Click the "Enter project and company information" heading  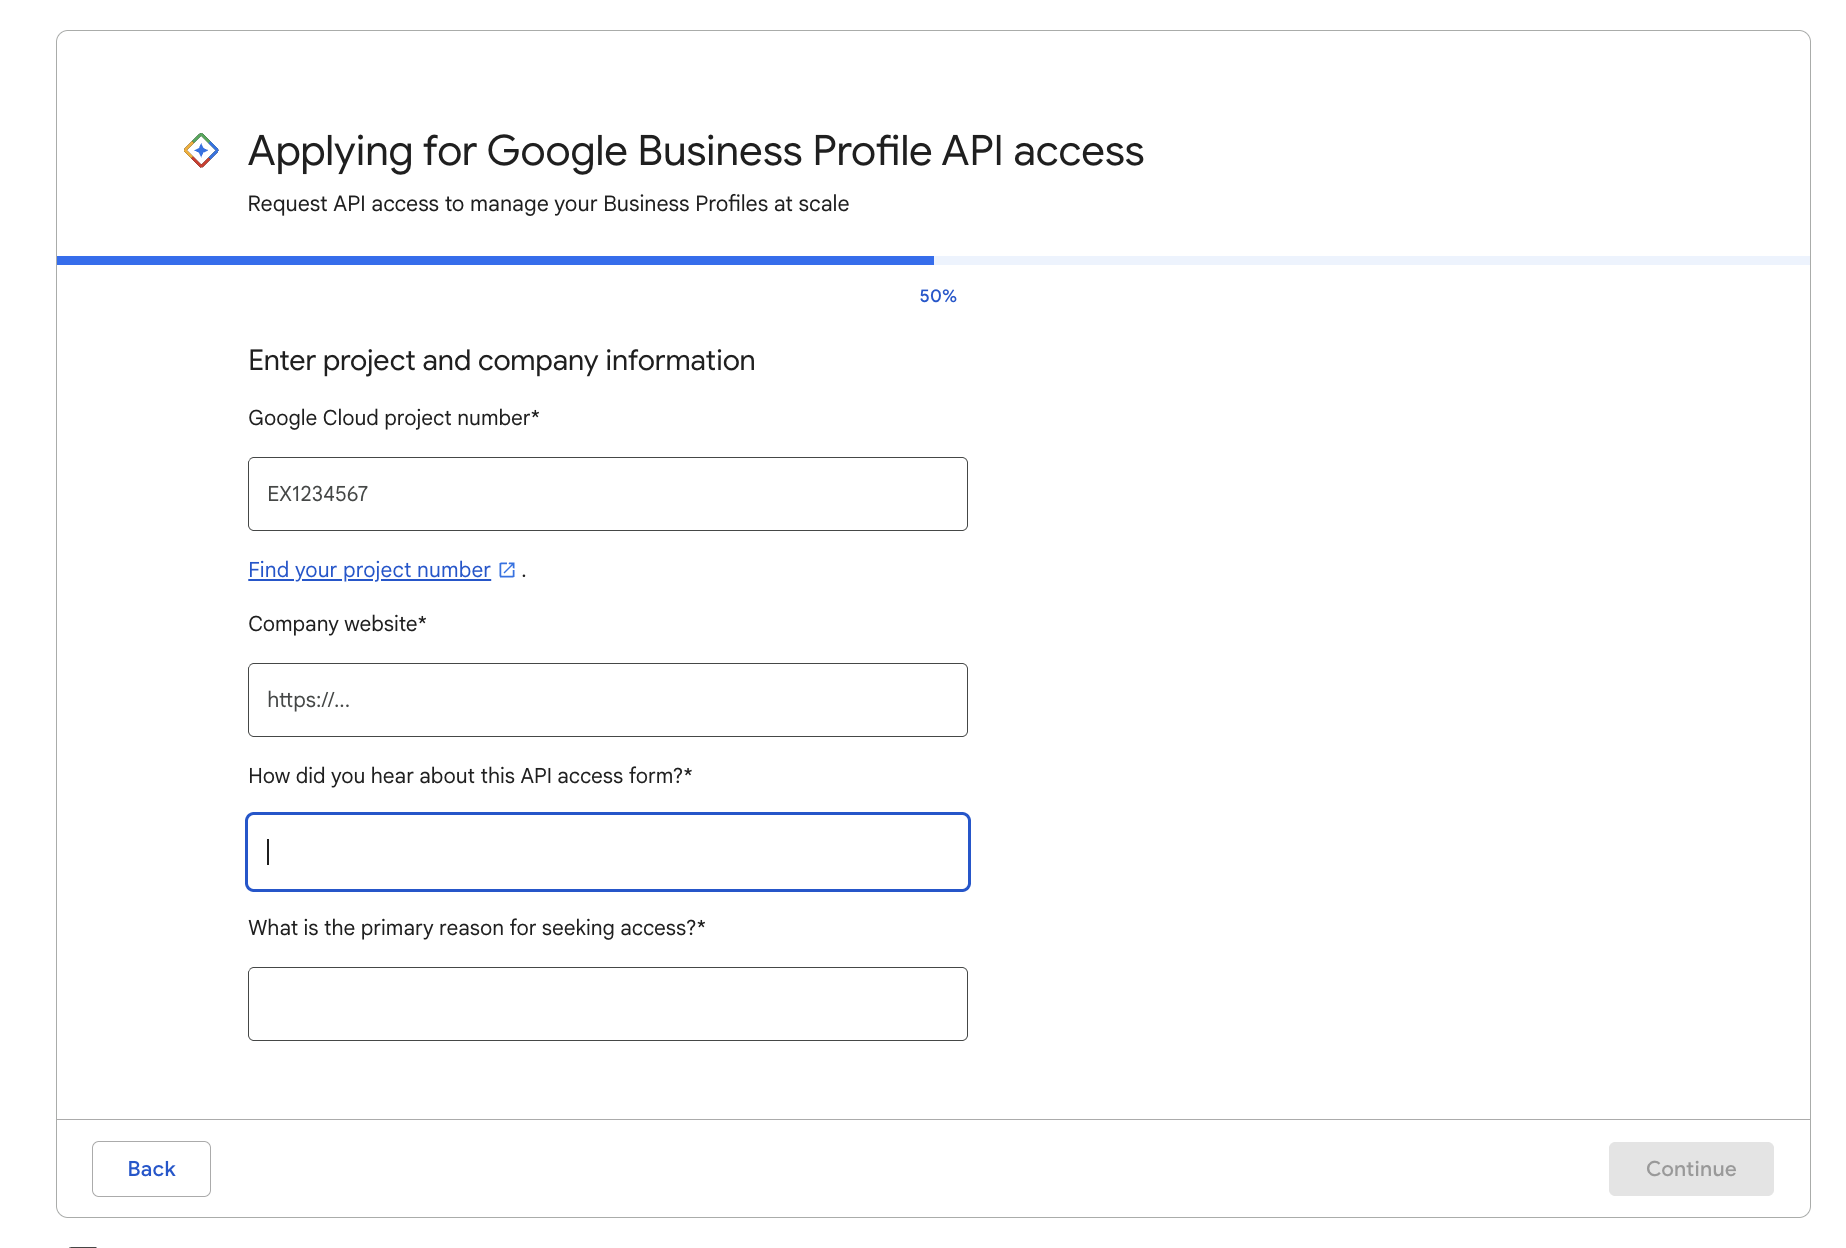tap(501, 360)
